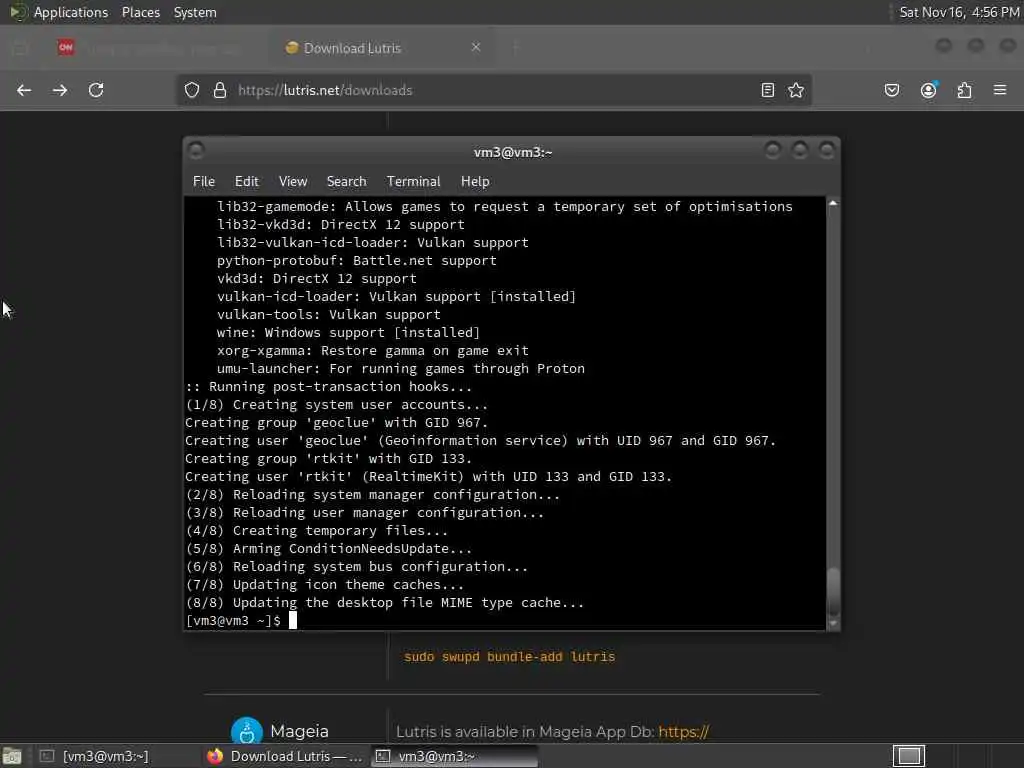Click 'umu-launcher' Proton line

pos(400,368)
